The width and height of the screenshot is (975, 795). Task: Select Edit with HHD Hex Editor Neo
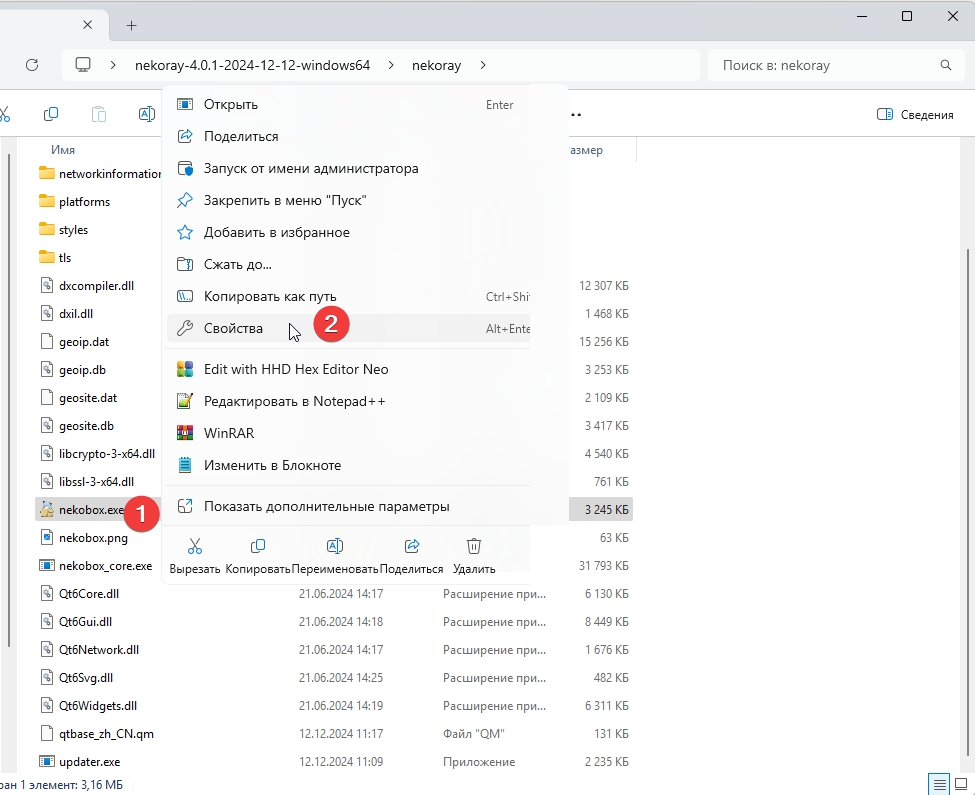(x=295, y=369)
